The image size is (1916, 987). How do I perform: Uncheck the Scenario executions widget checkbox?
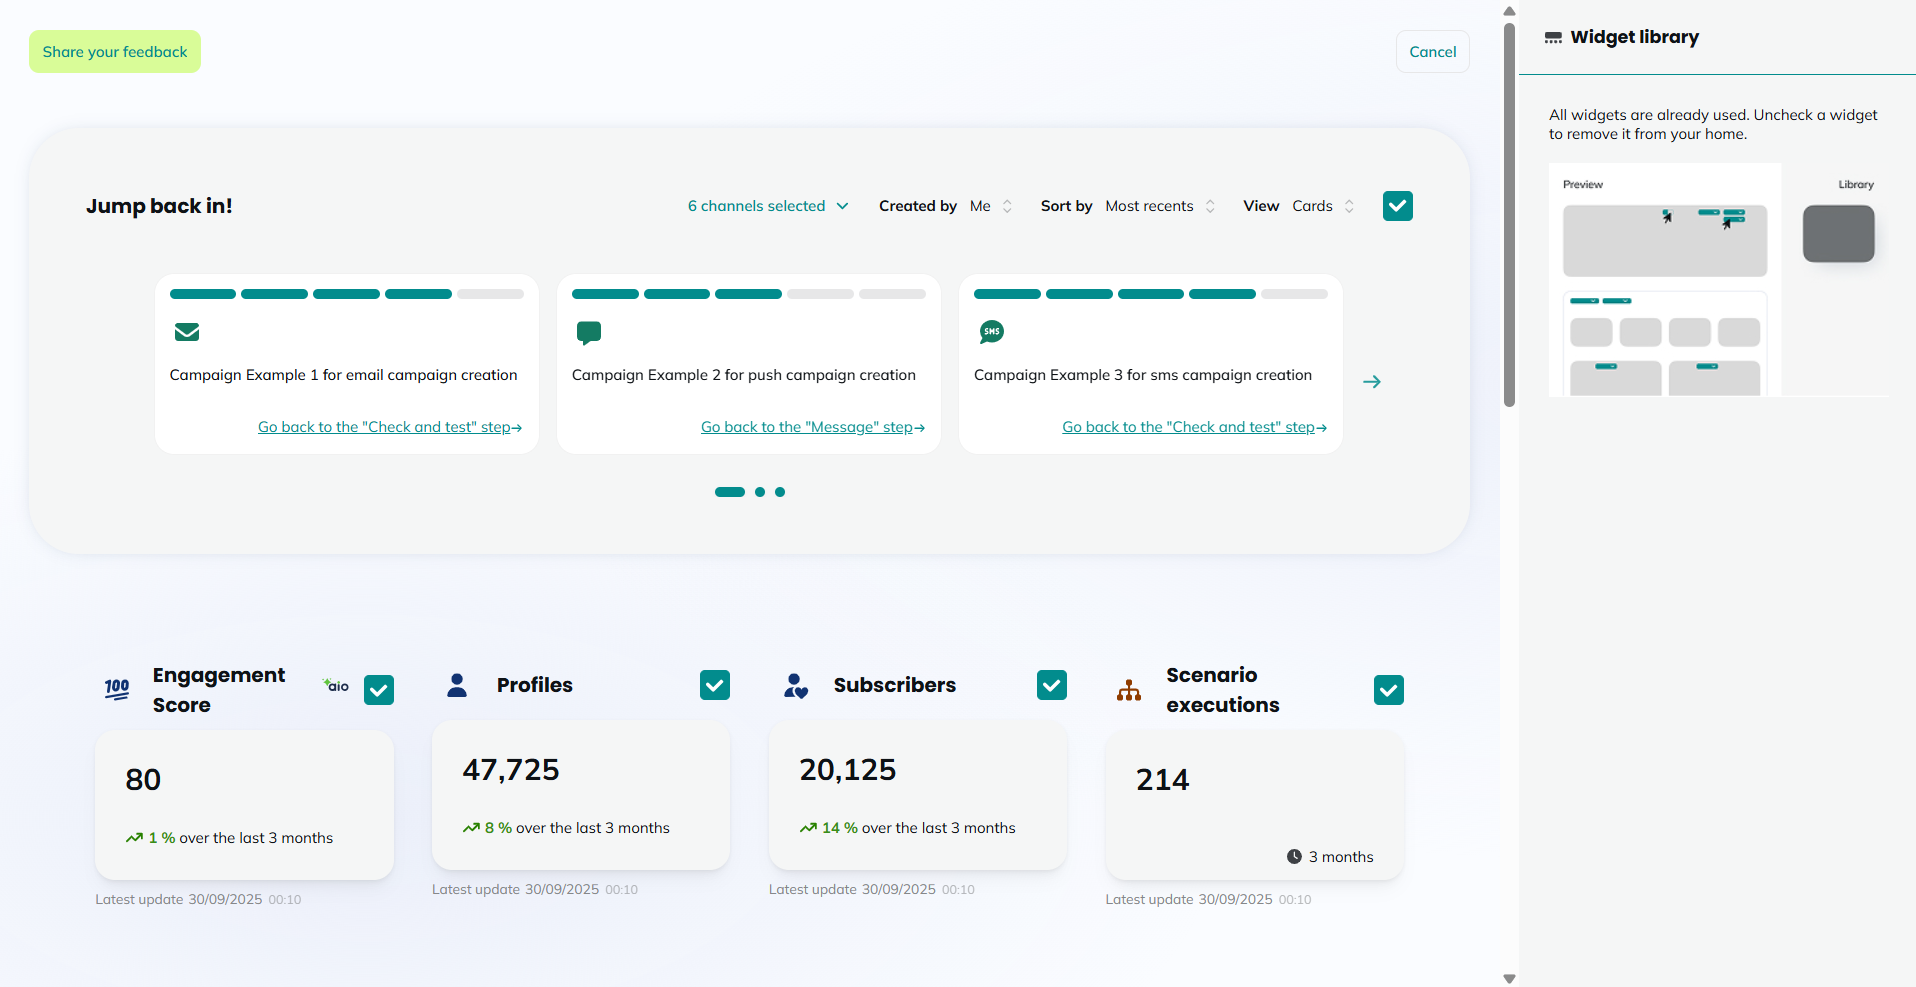point(1389,690)
